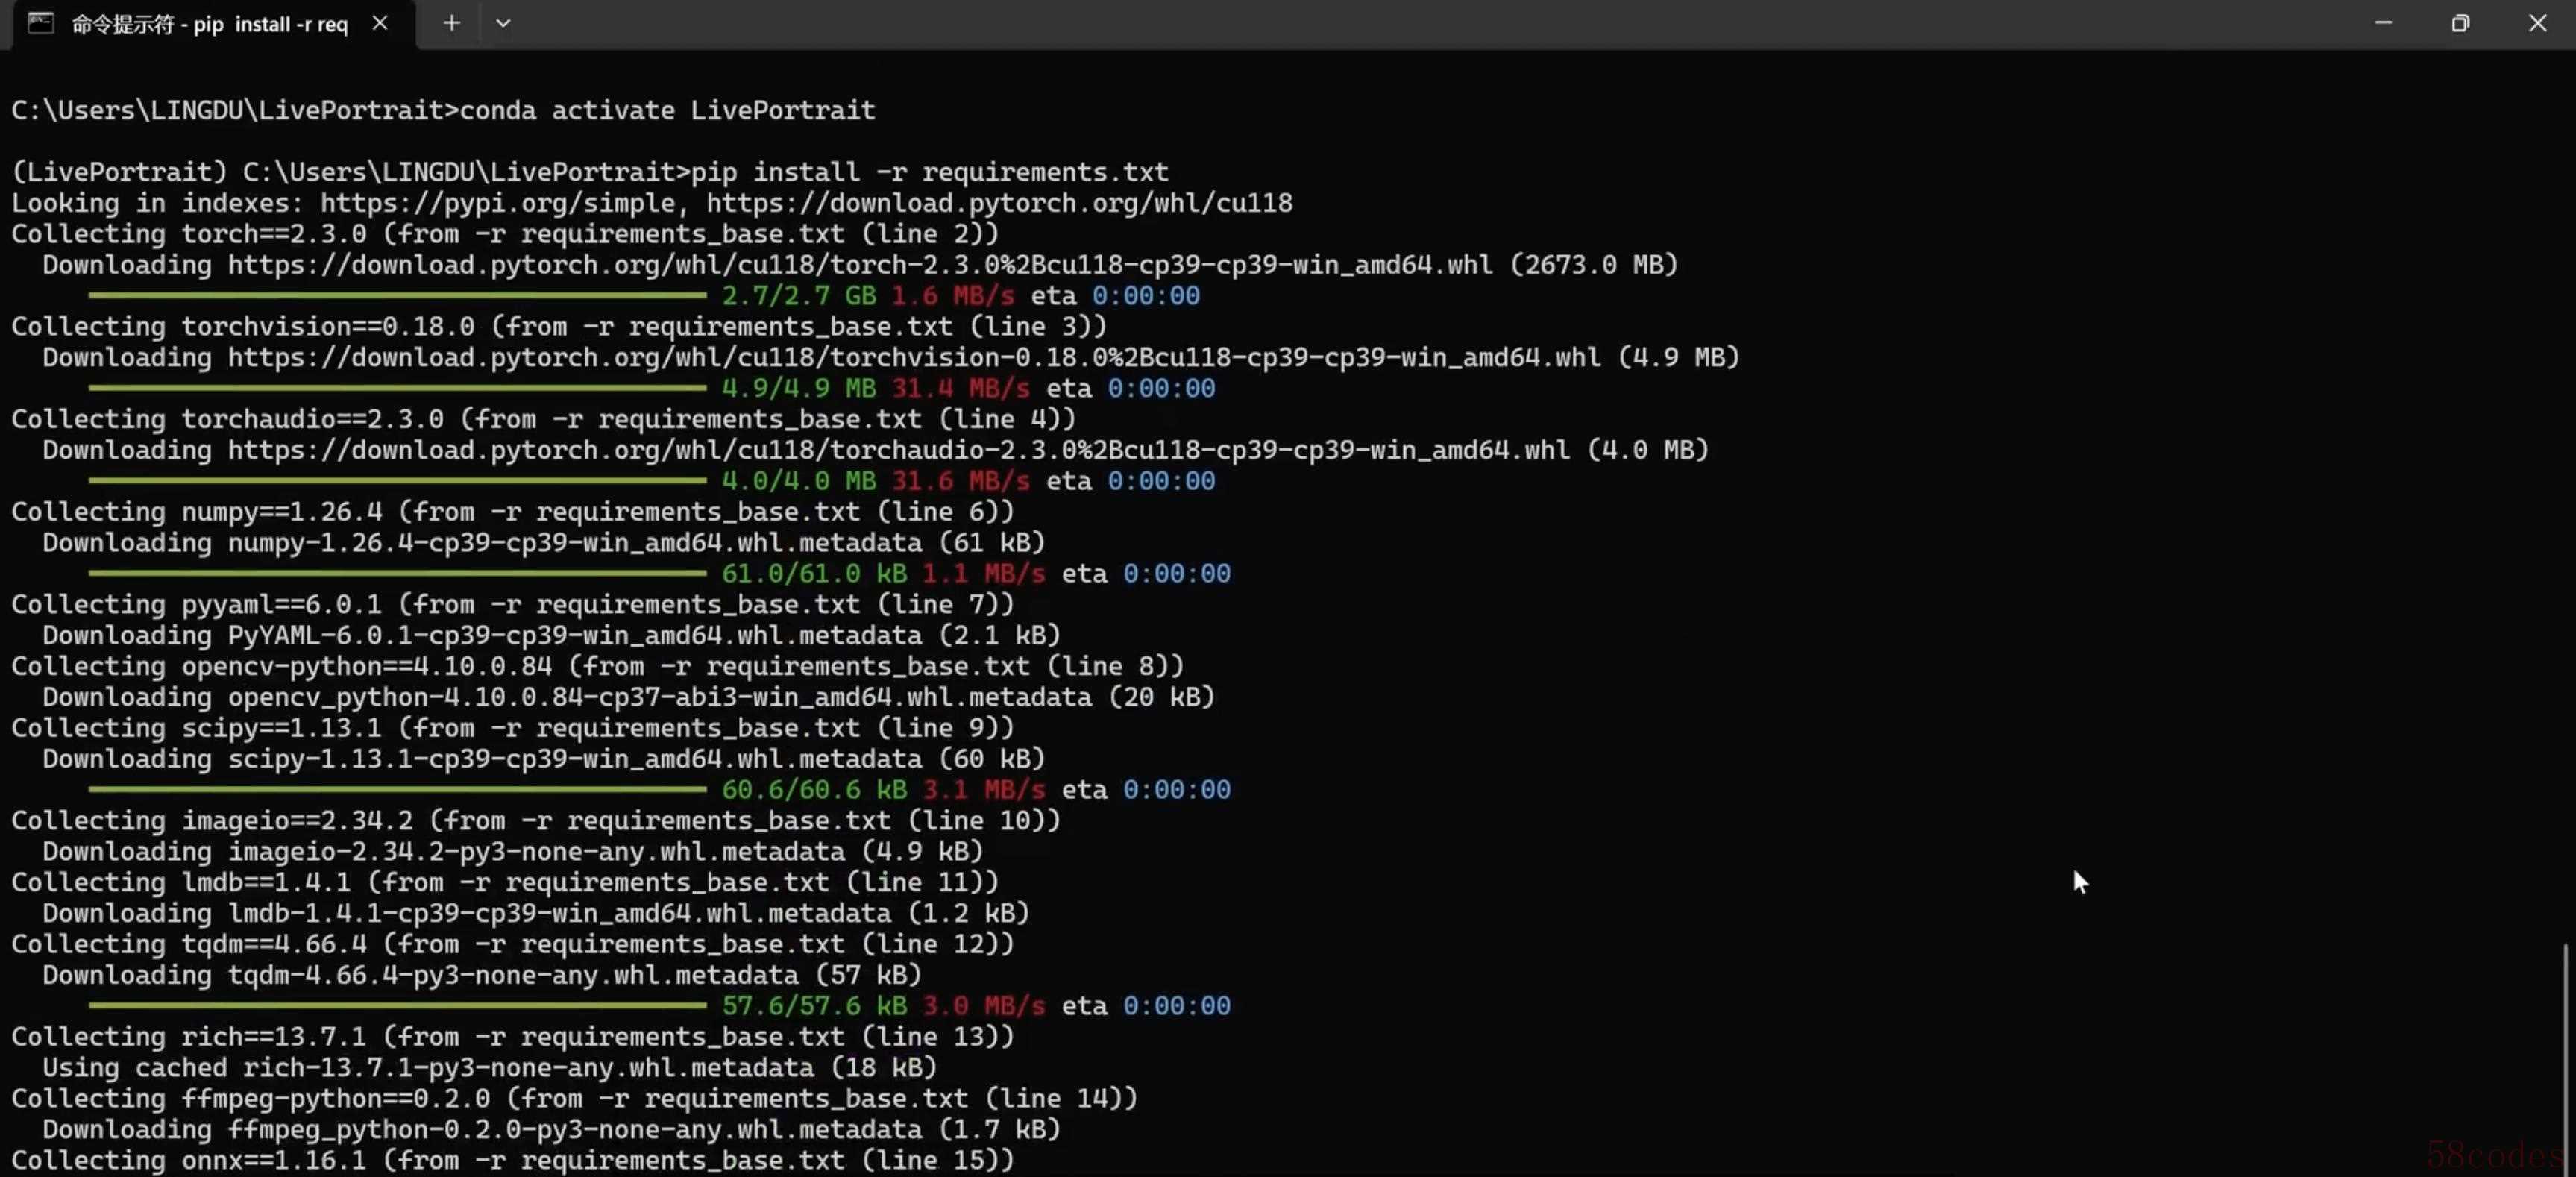Click the PyYAML-6.0.1 metadata download line
This screenshot has height=1177, width=2576.
(551, 635)
